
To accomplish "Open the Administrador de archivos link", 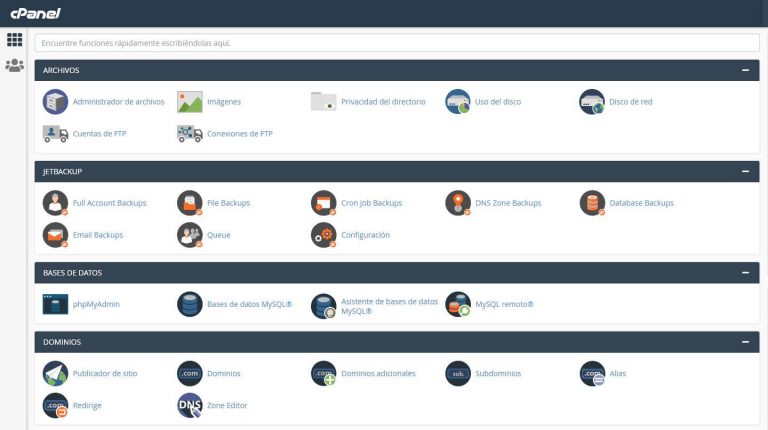I will [x=119, y=102].
